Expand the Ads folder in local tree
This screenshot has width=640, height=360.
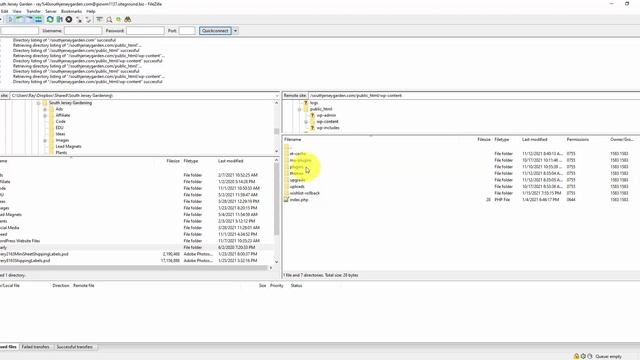(45, 109)
